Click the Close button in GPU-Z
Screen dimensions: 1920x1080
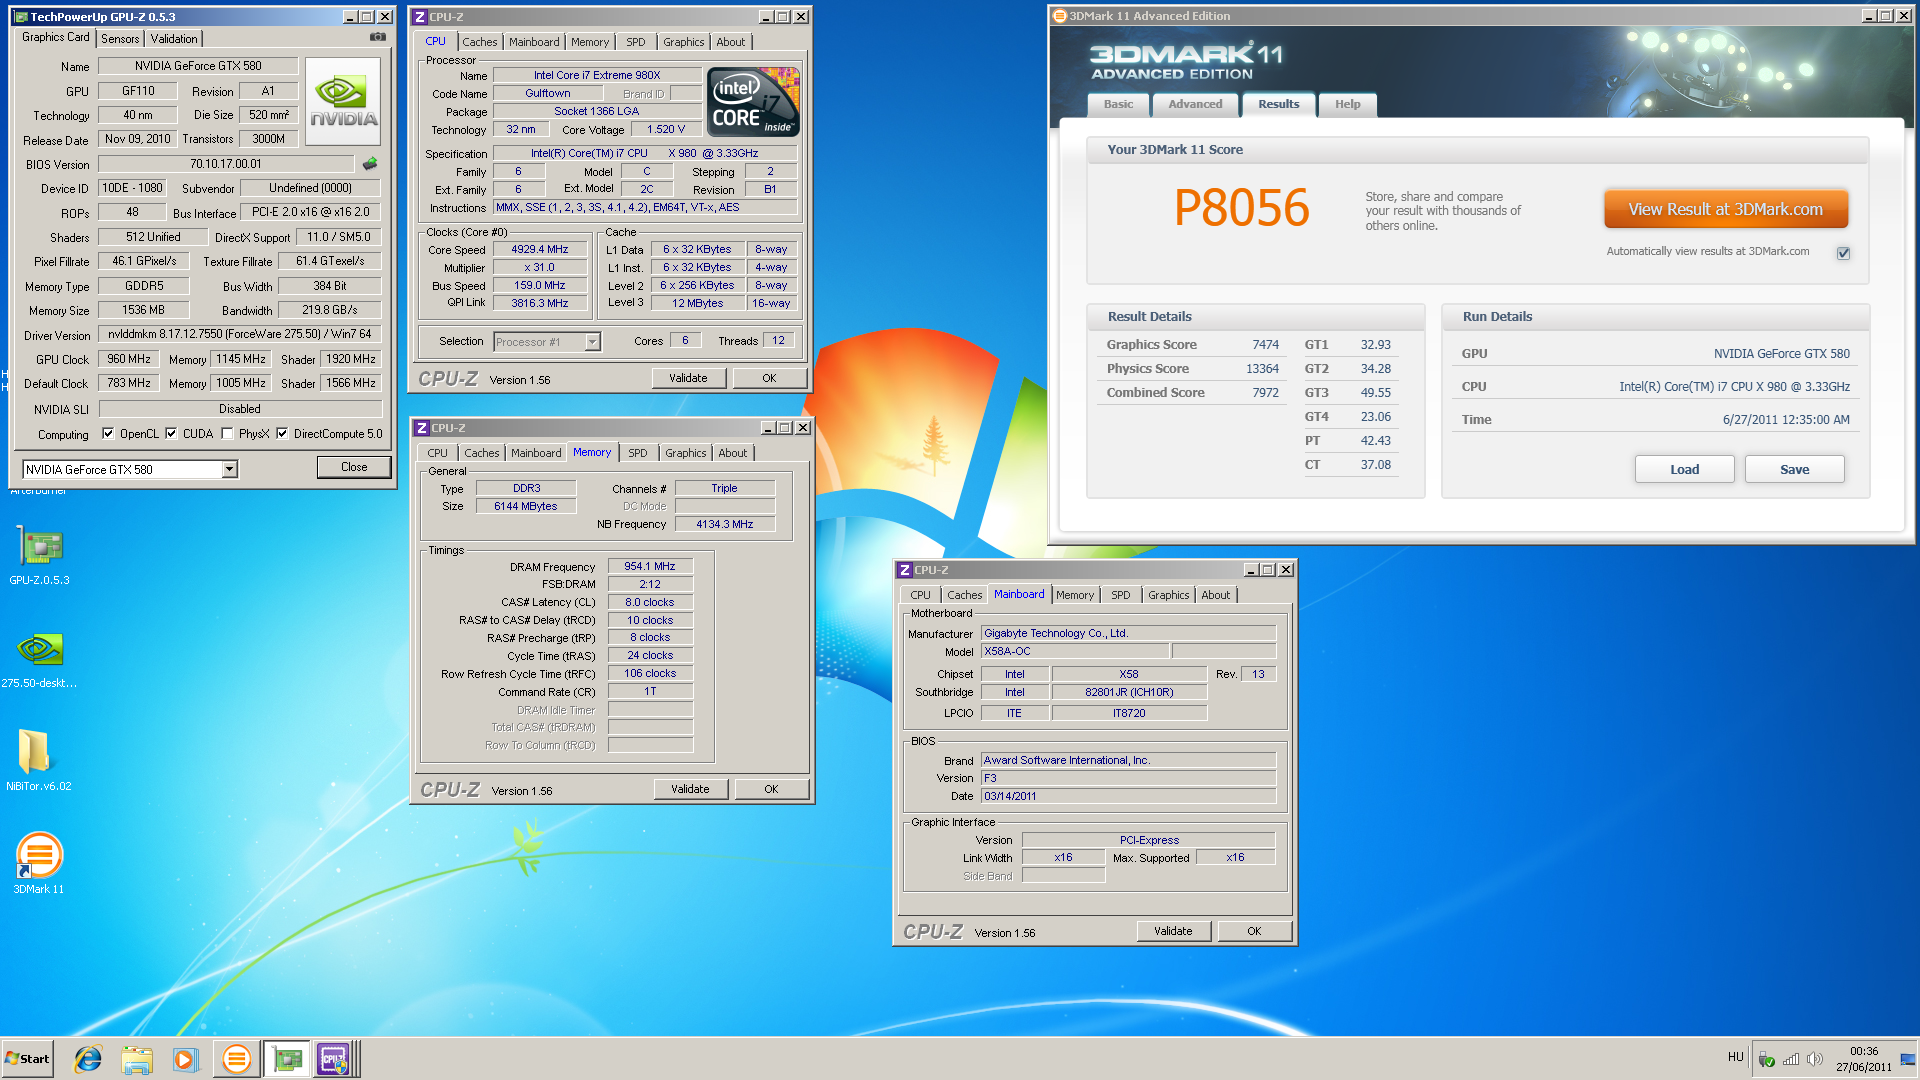coord(354,467)
